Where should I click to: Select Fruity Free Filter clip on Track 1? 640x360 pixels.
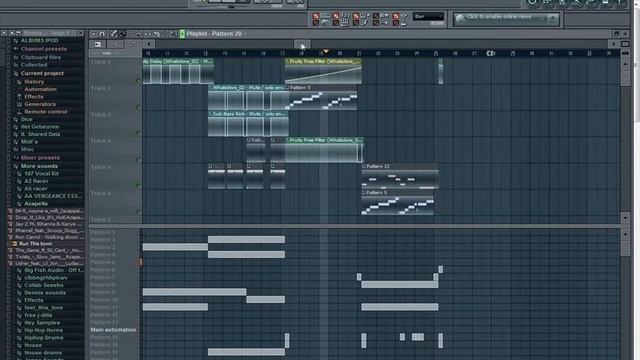323,71
